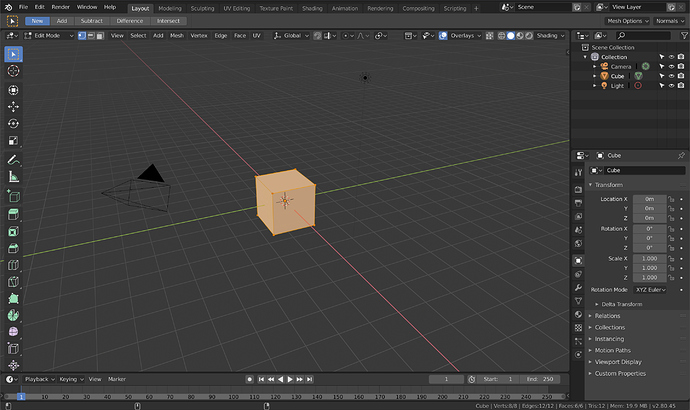The height and width of the screenshot is (410, 690).
Task: Click the Intersect selection mode button
Action: pos(168,21)
